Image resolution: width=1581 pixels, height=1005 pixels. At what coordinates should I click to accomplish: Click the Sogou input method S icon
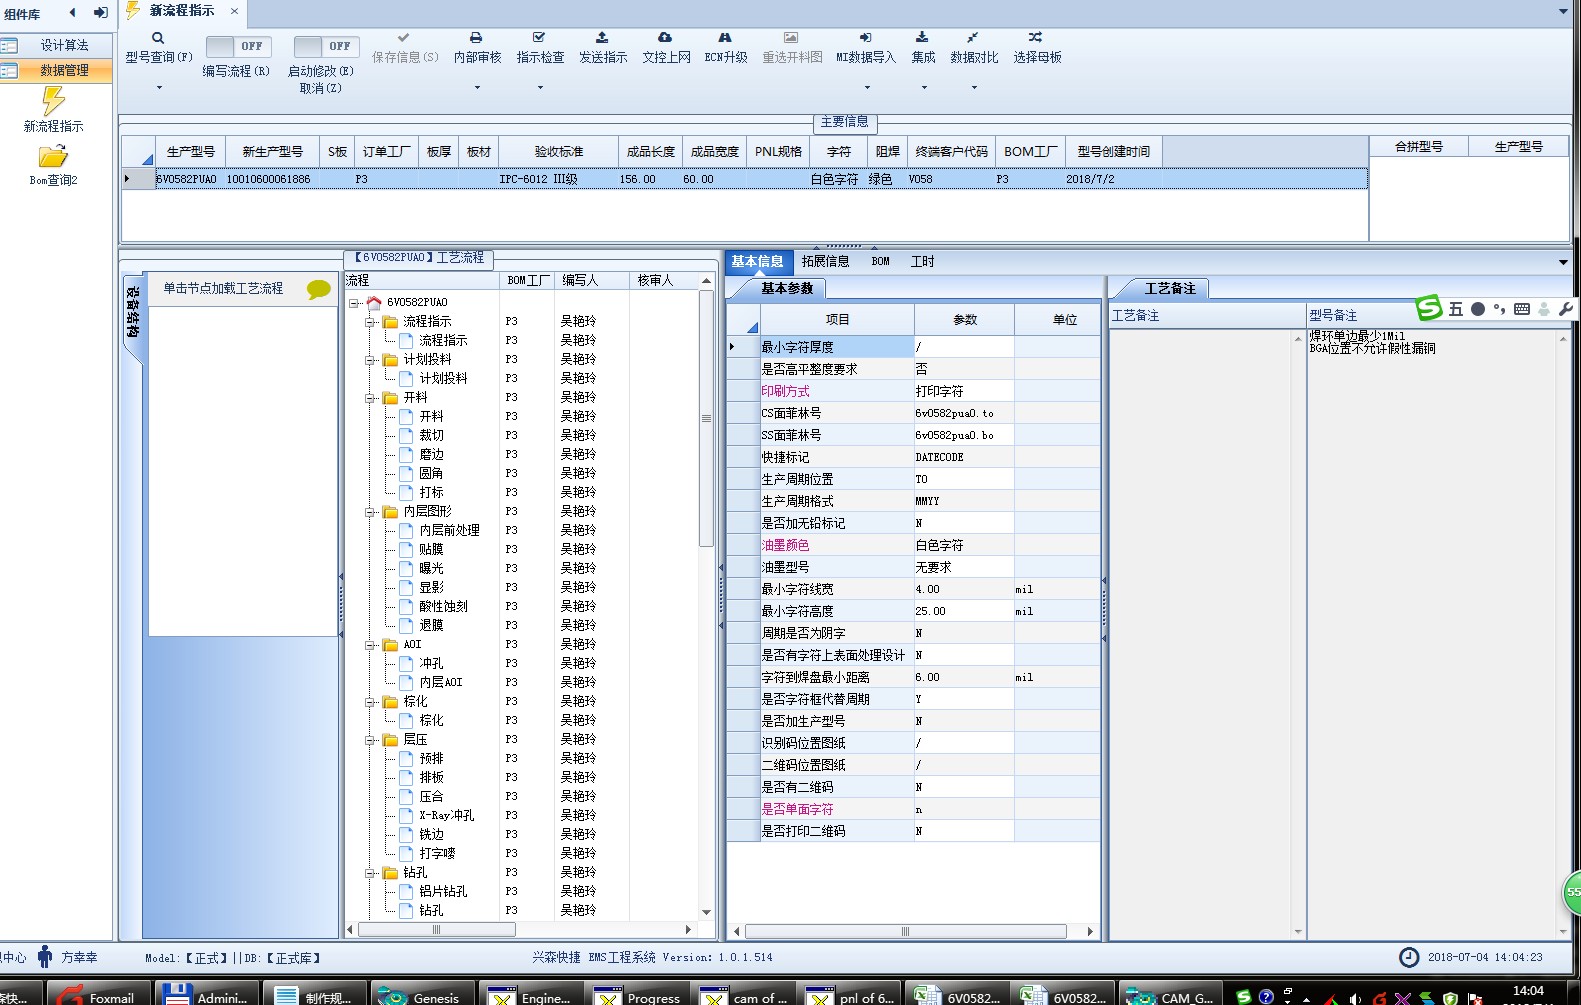(1429, 308)
